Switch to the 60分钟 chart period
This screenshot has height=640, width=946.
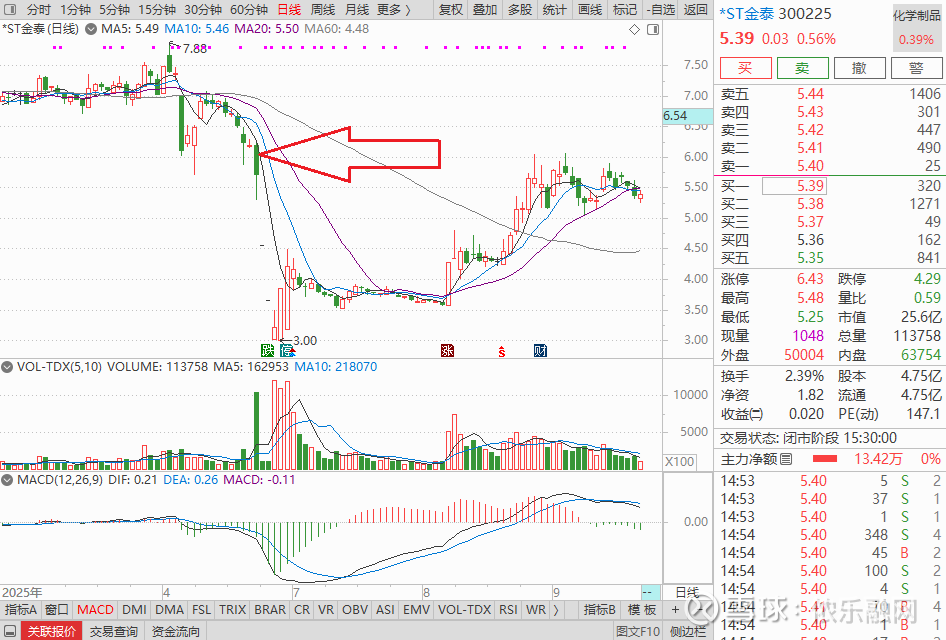[249, 10]
